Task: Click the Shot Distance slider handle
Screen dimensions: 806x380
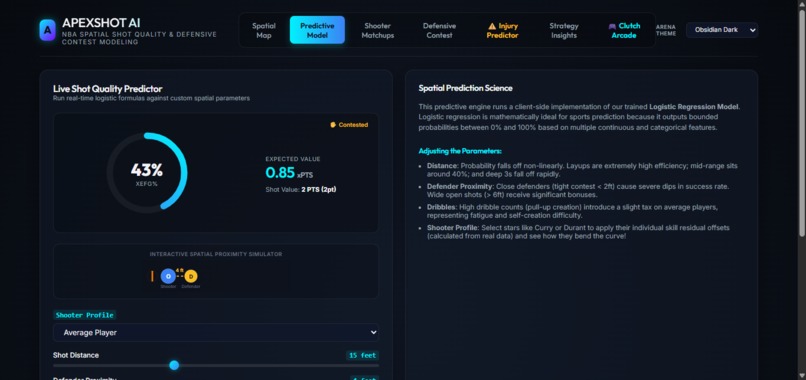Action: (x=174, y=365)
